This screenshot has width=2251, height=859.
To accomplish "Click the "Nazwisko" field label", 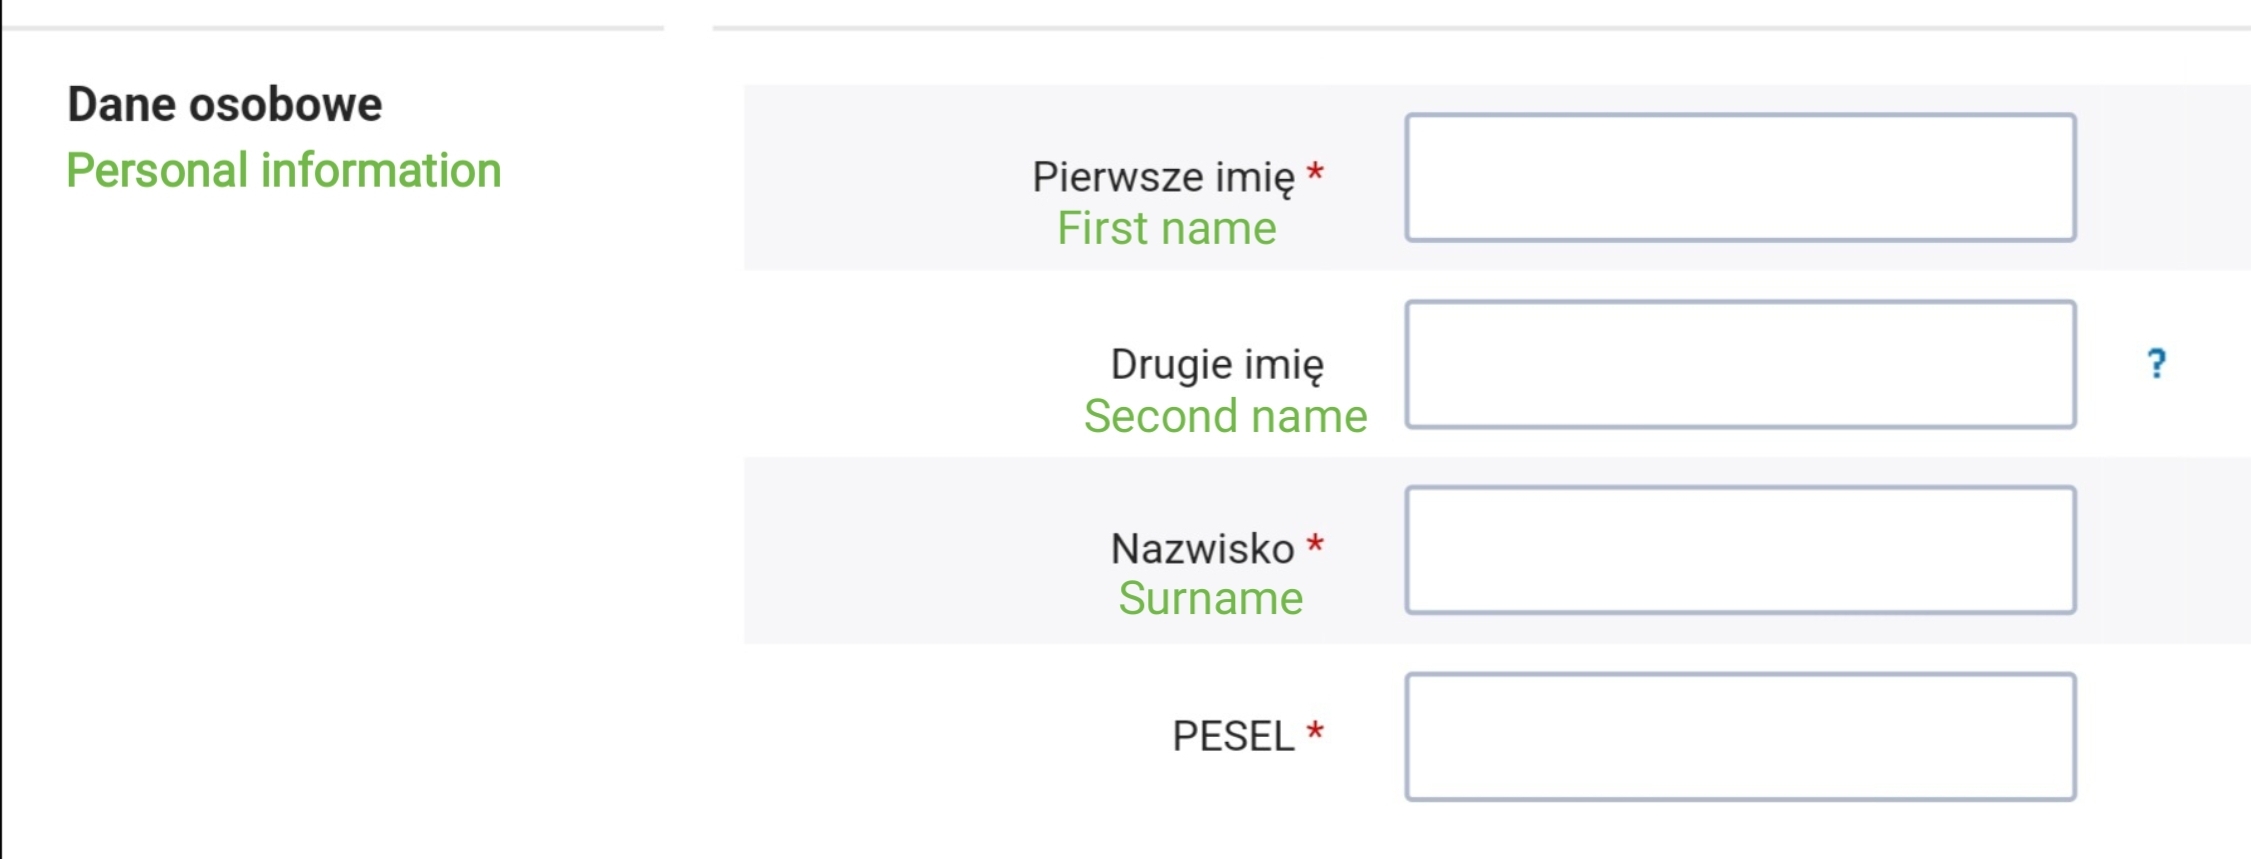I will pos(1202,549).
